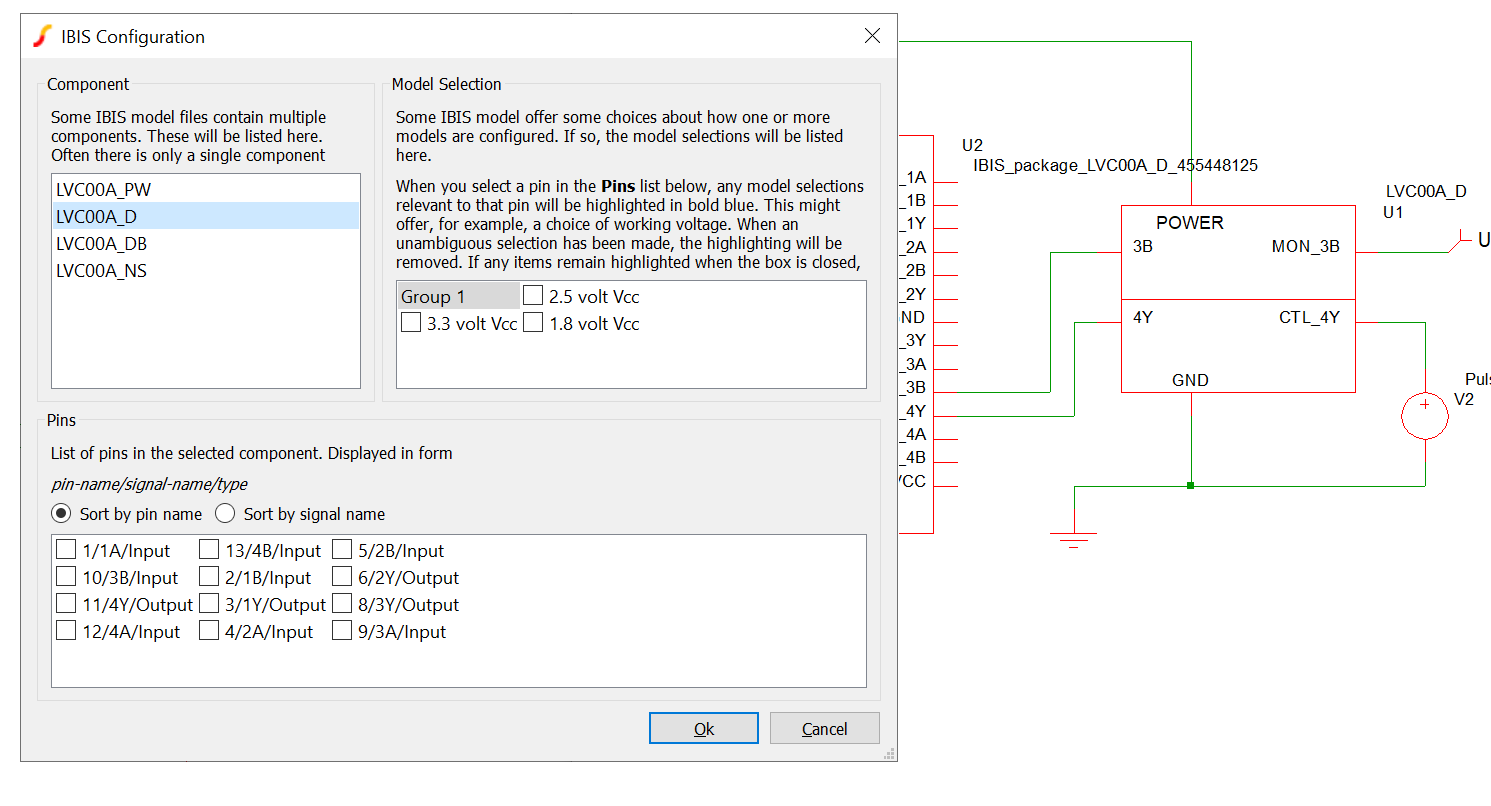Click the U1 POWER block in the schematic
Image resolution: width=1491 pixels, height=806 pixels.
pos(1237,298)
